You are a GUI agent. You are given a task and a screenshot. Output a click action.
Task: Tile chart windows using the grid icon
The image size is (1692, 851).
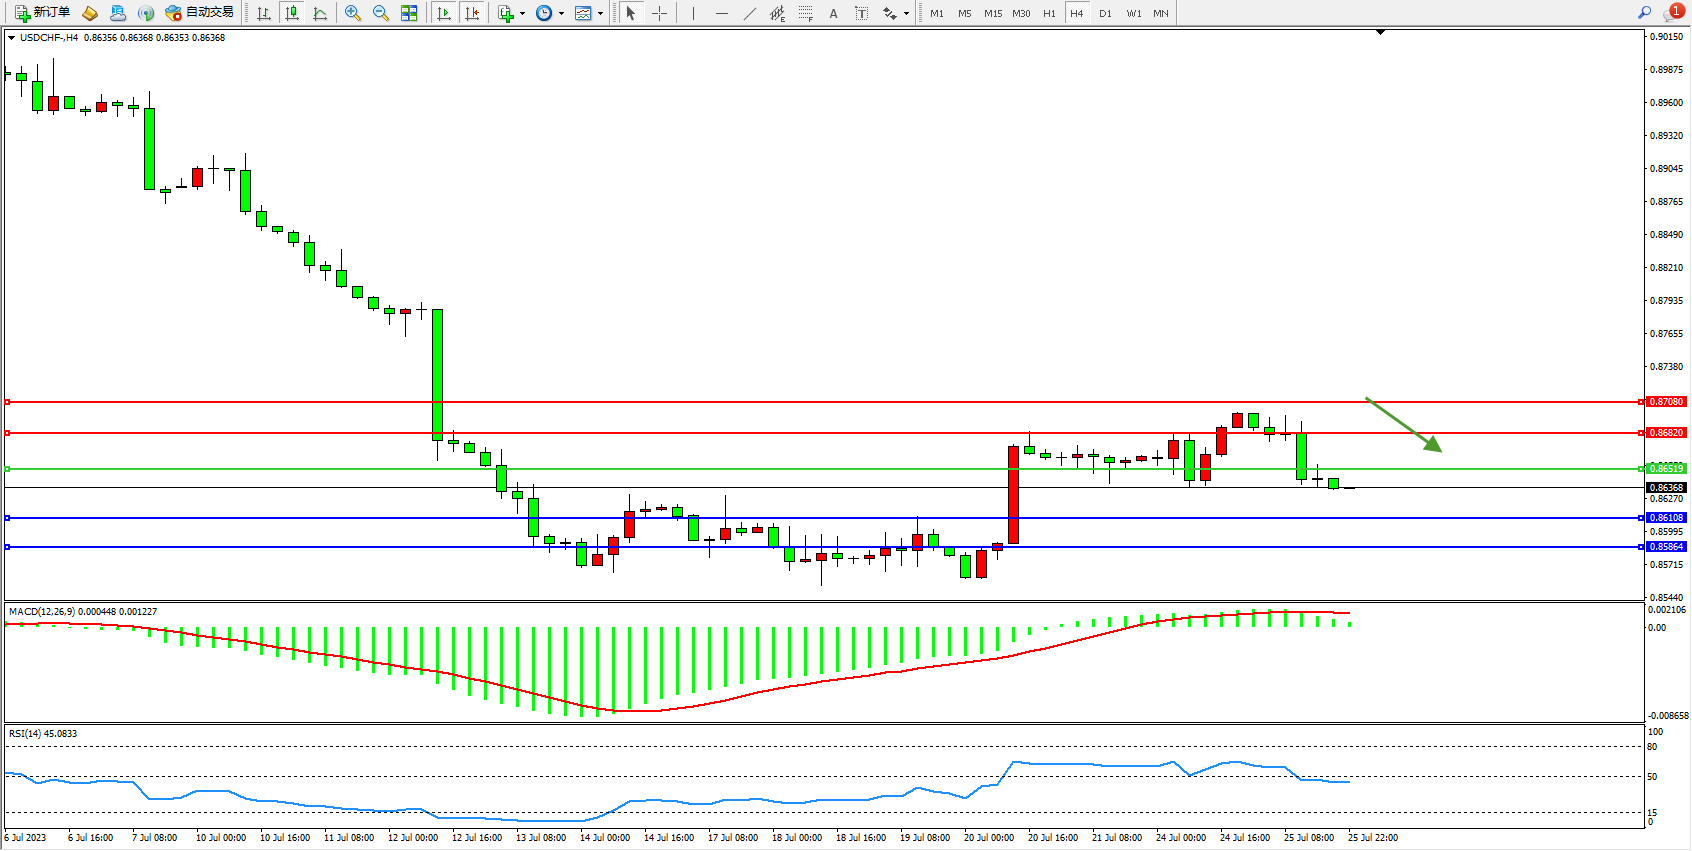tap(409, 13)
